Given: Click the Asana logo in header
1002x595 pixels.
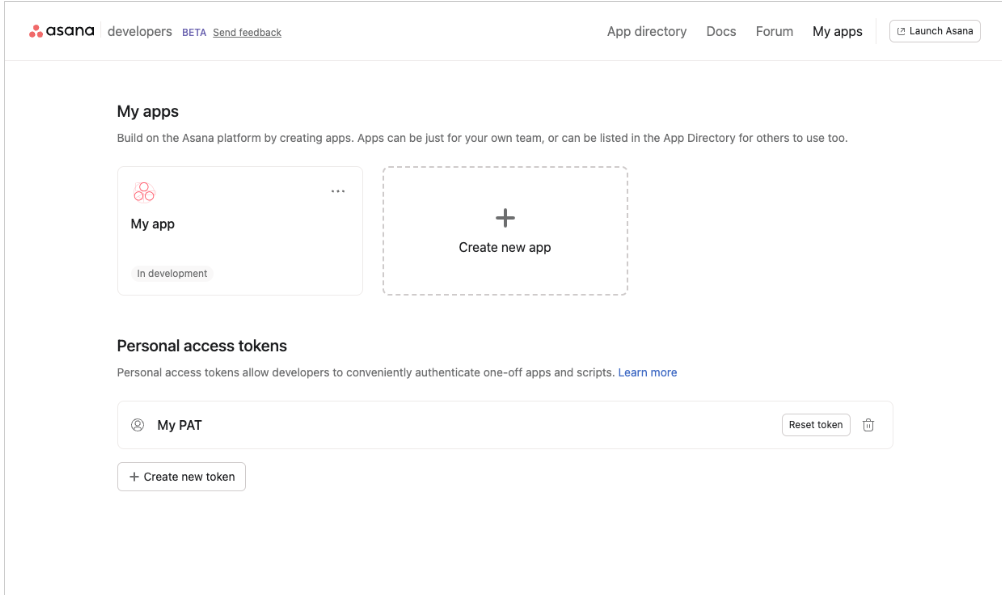Looking at the screenshot, I should [x=61, y=31].
